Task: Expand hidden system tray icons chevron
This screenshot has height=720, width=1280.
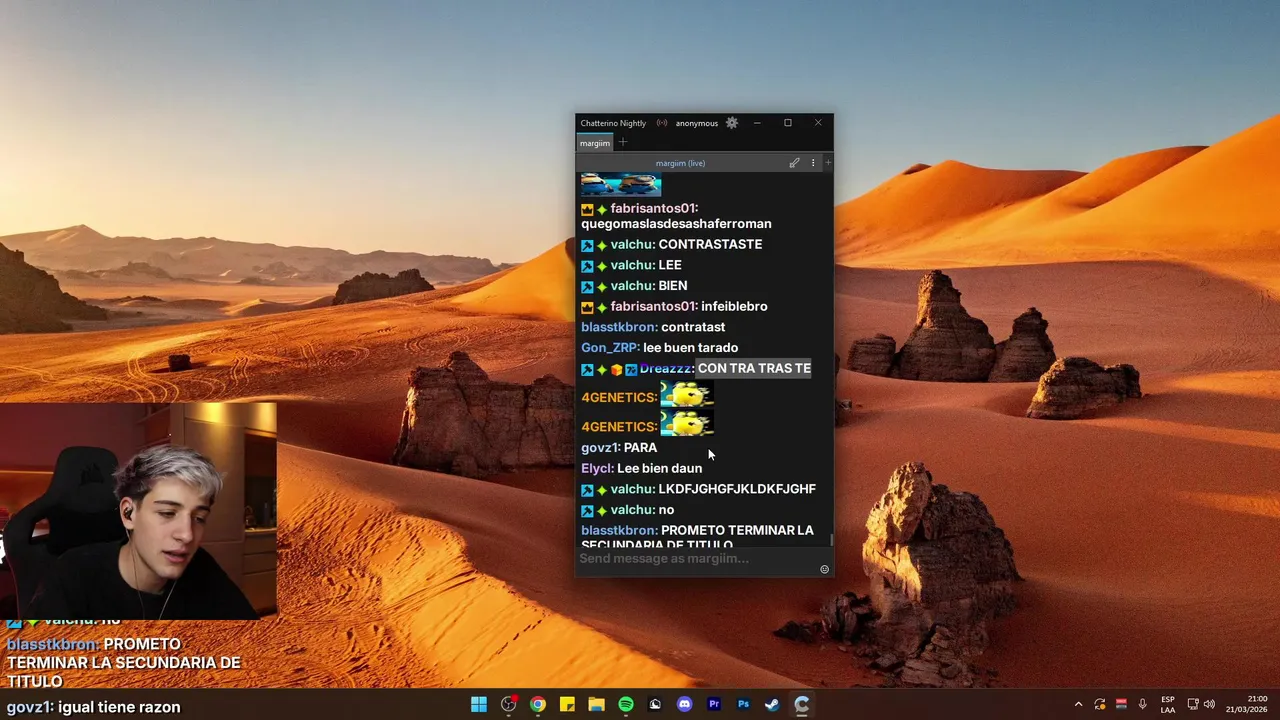Action: (x=1078, y=704)
